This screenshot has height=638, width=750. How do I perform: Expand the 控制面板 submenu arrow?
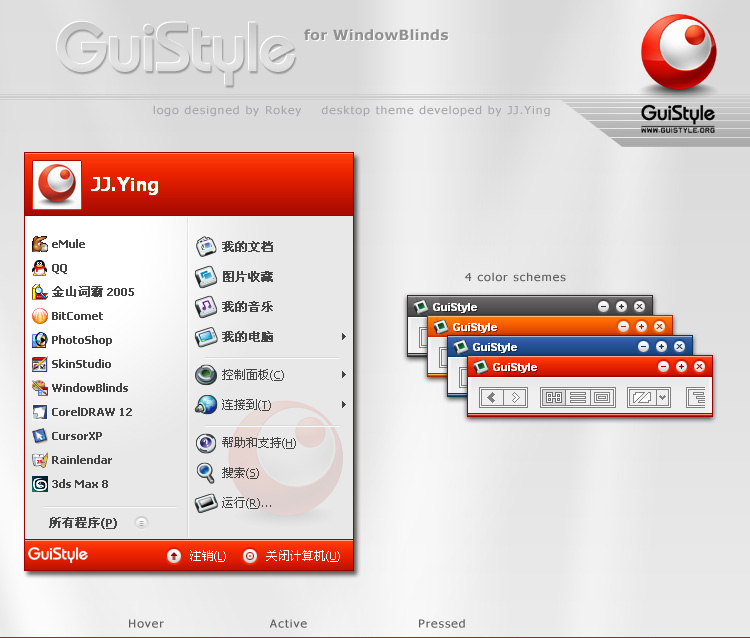[343, 374]
